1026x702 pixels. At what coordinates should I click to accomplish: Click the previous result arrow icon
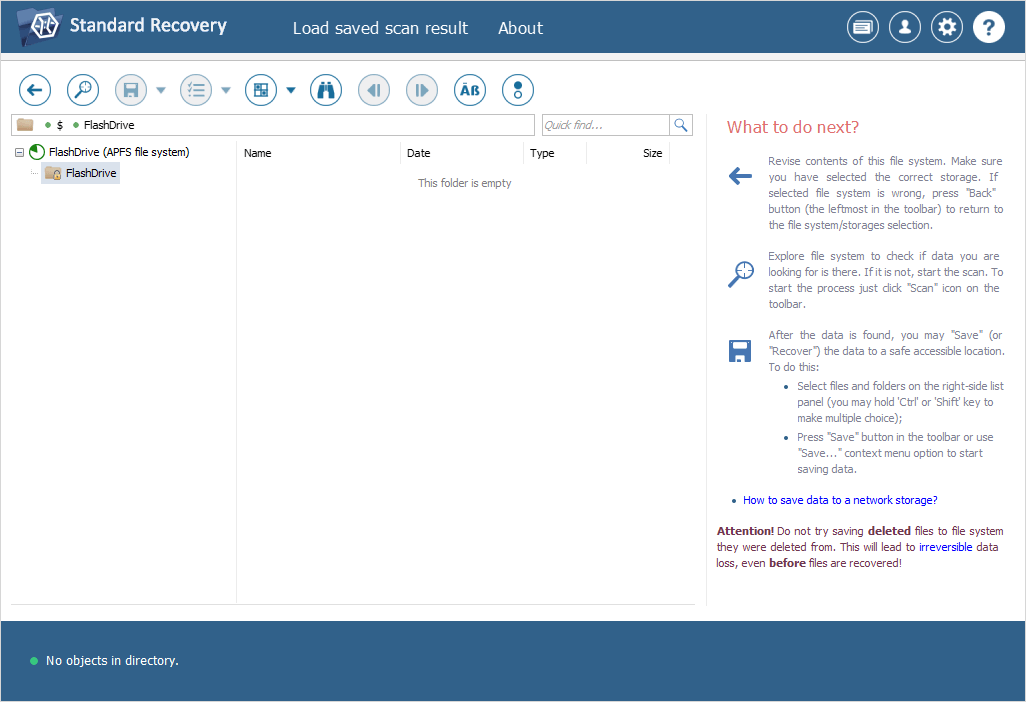[374, 90]
